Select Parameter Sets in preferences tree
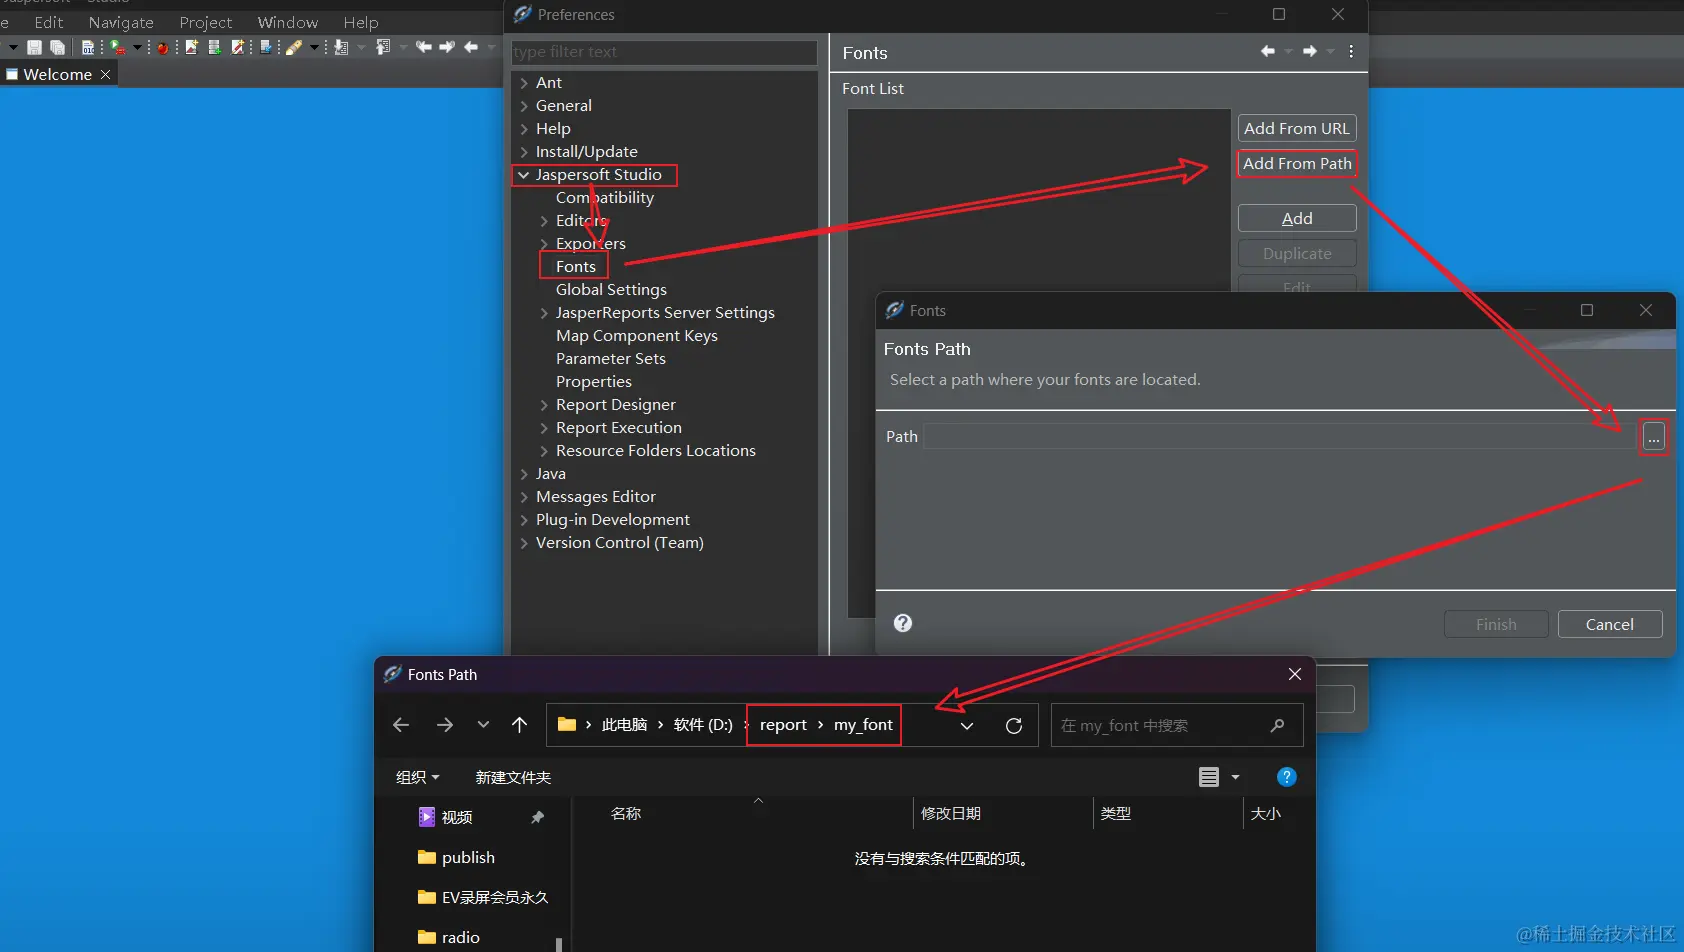Viewport: 1684px width, 952px height. [610, 358]
